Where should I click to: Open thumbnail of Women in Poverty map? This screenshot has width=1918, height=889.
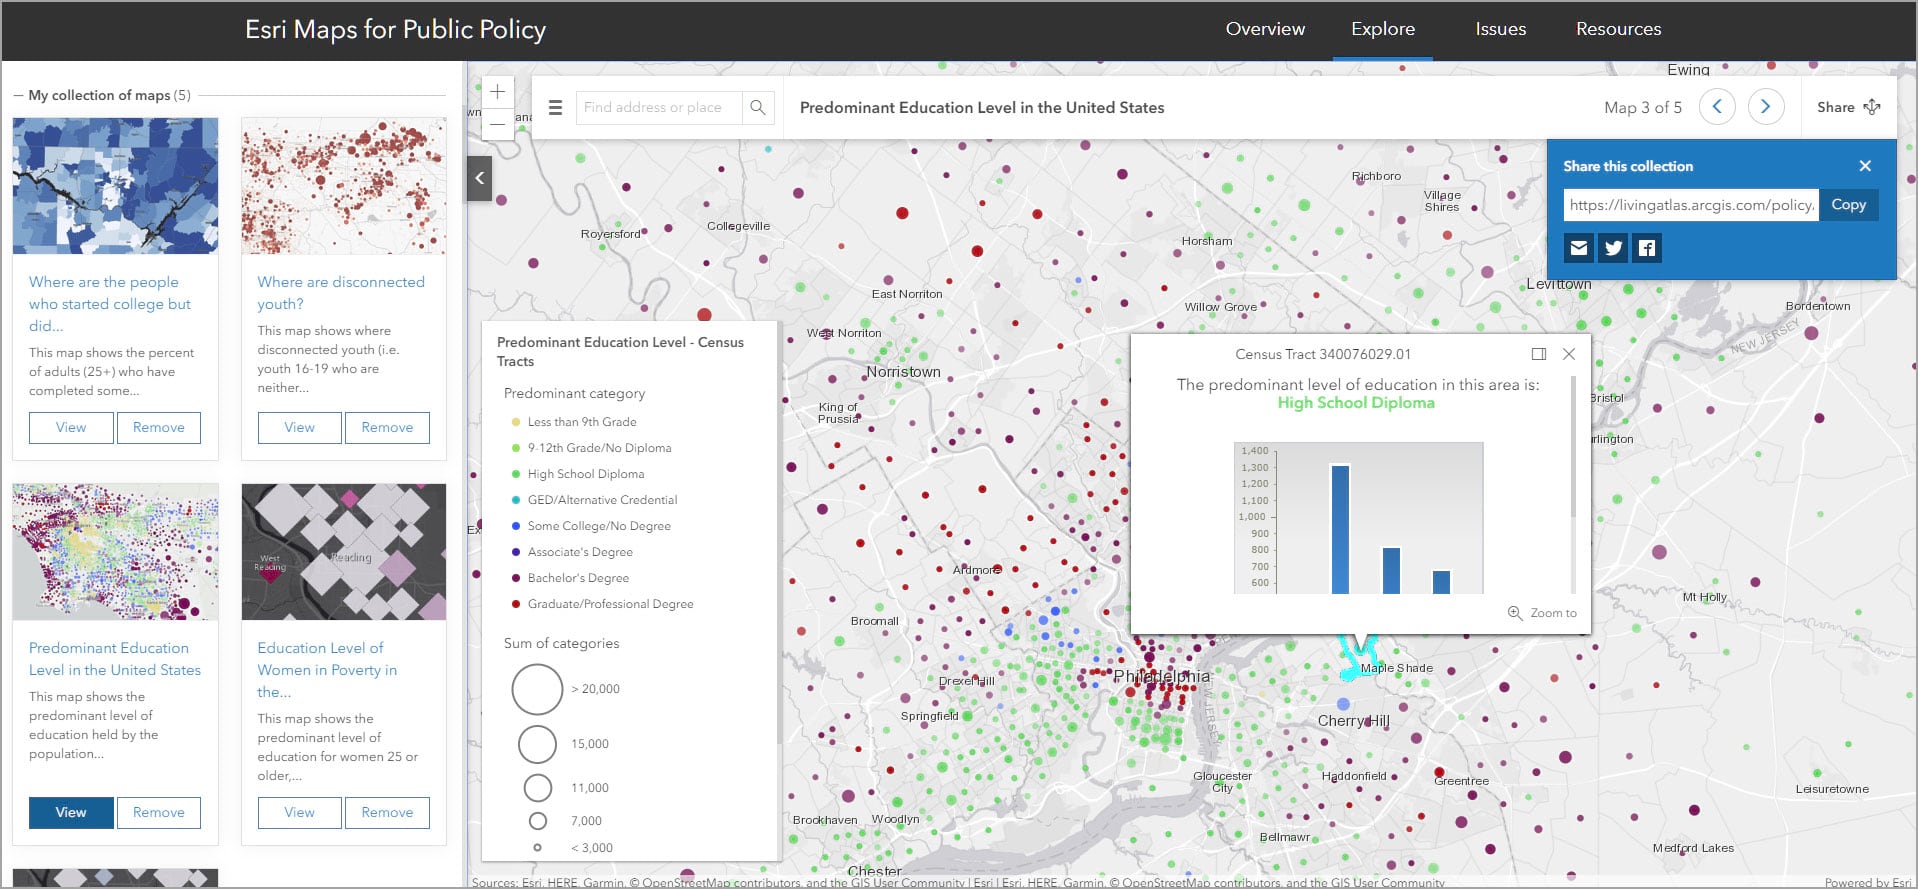pyautogui.click(x=344, y=552)
